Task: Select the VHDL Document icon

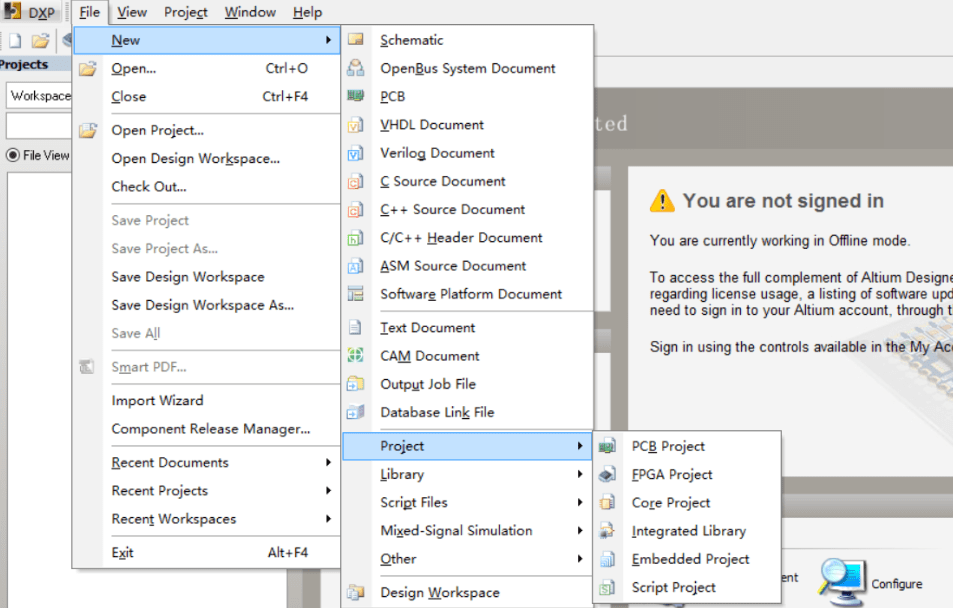Action: click(x=356, y=124)
